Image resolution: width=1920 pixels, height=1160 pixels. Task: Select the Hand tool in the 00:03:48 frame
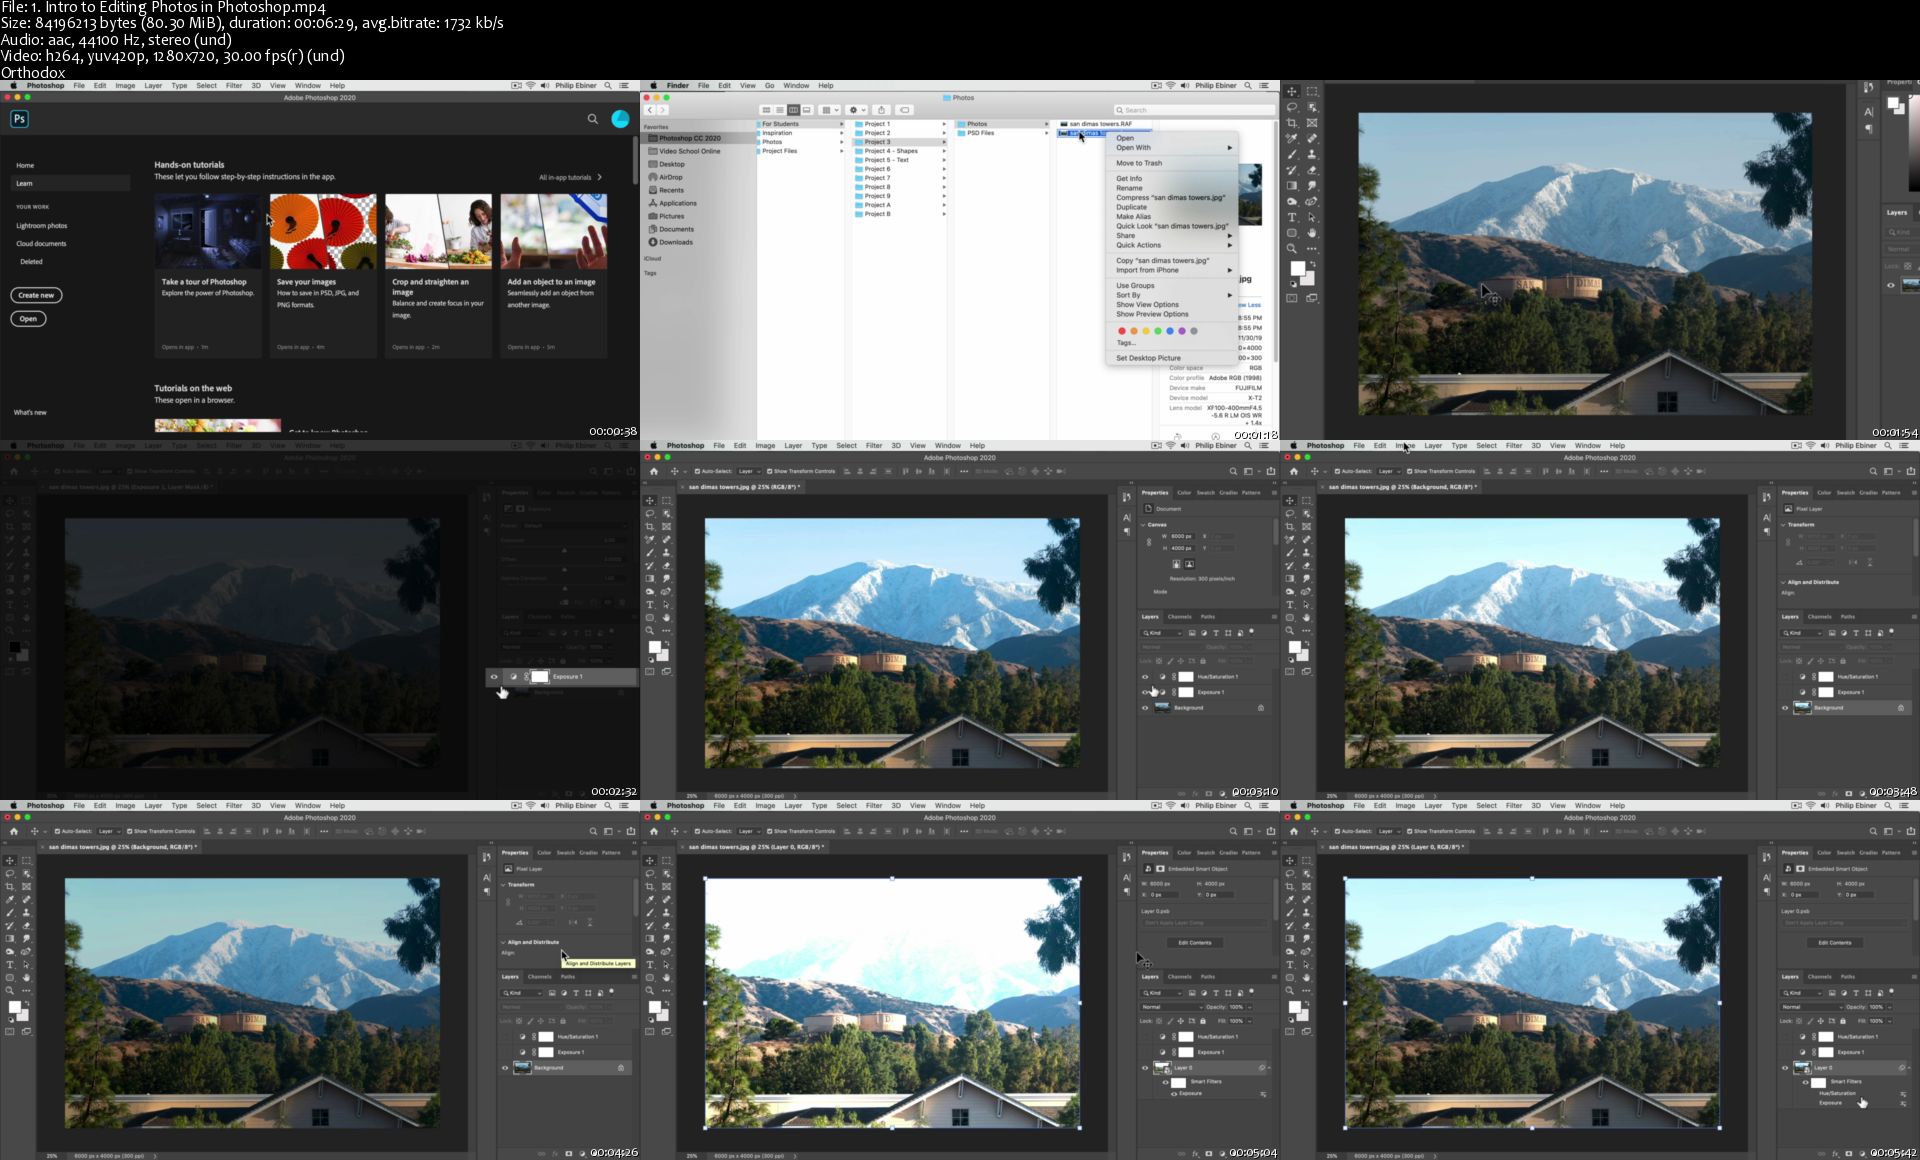(1307, 617)
